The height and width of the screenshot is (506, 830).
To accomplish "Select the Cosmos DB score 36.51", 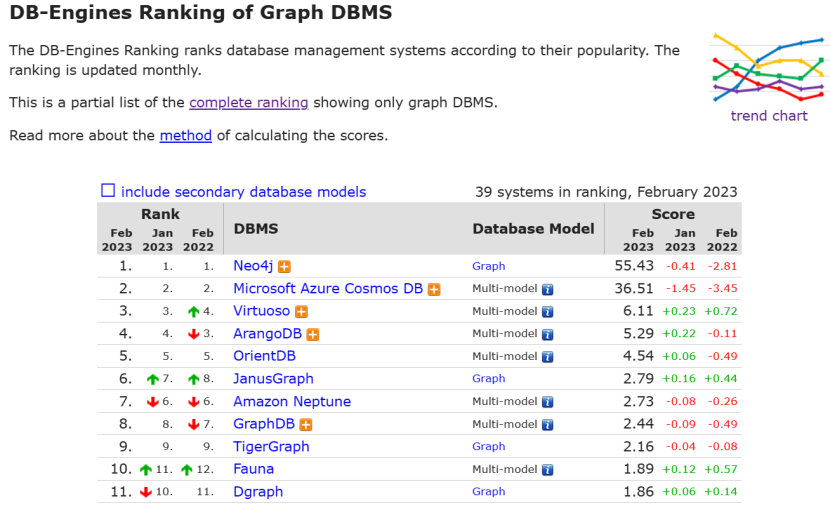I will 634,288.
